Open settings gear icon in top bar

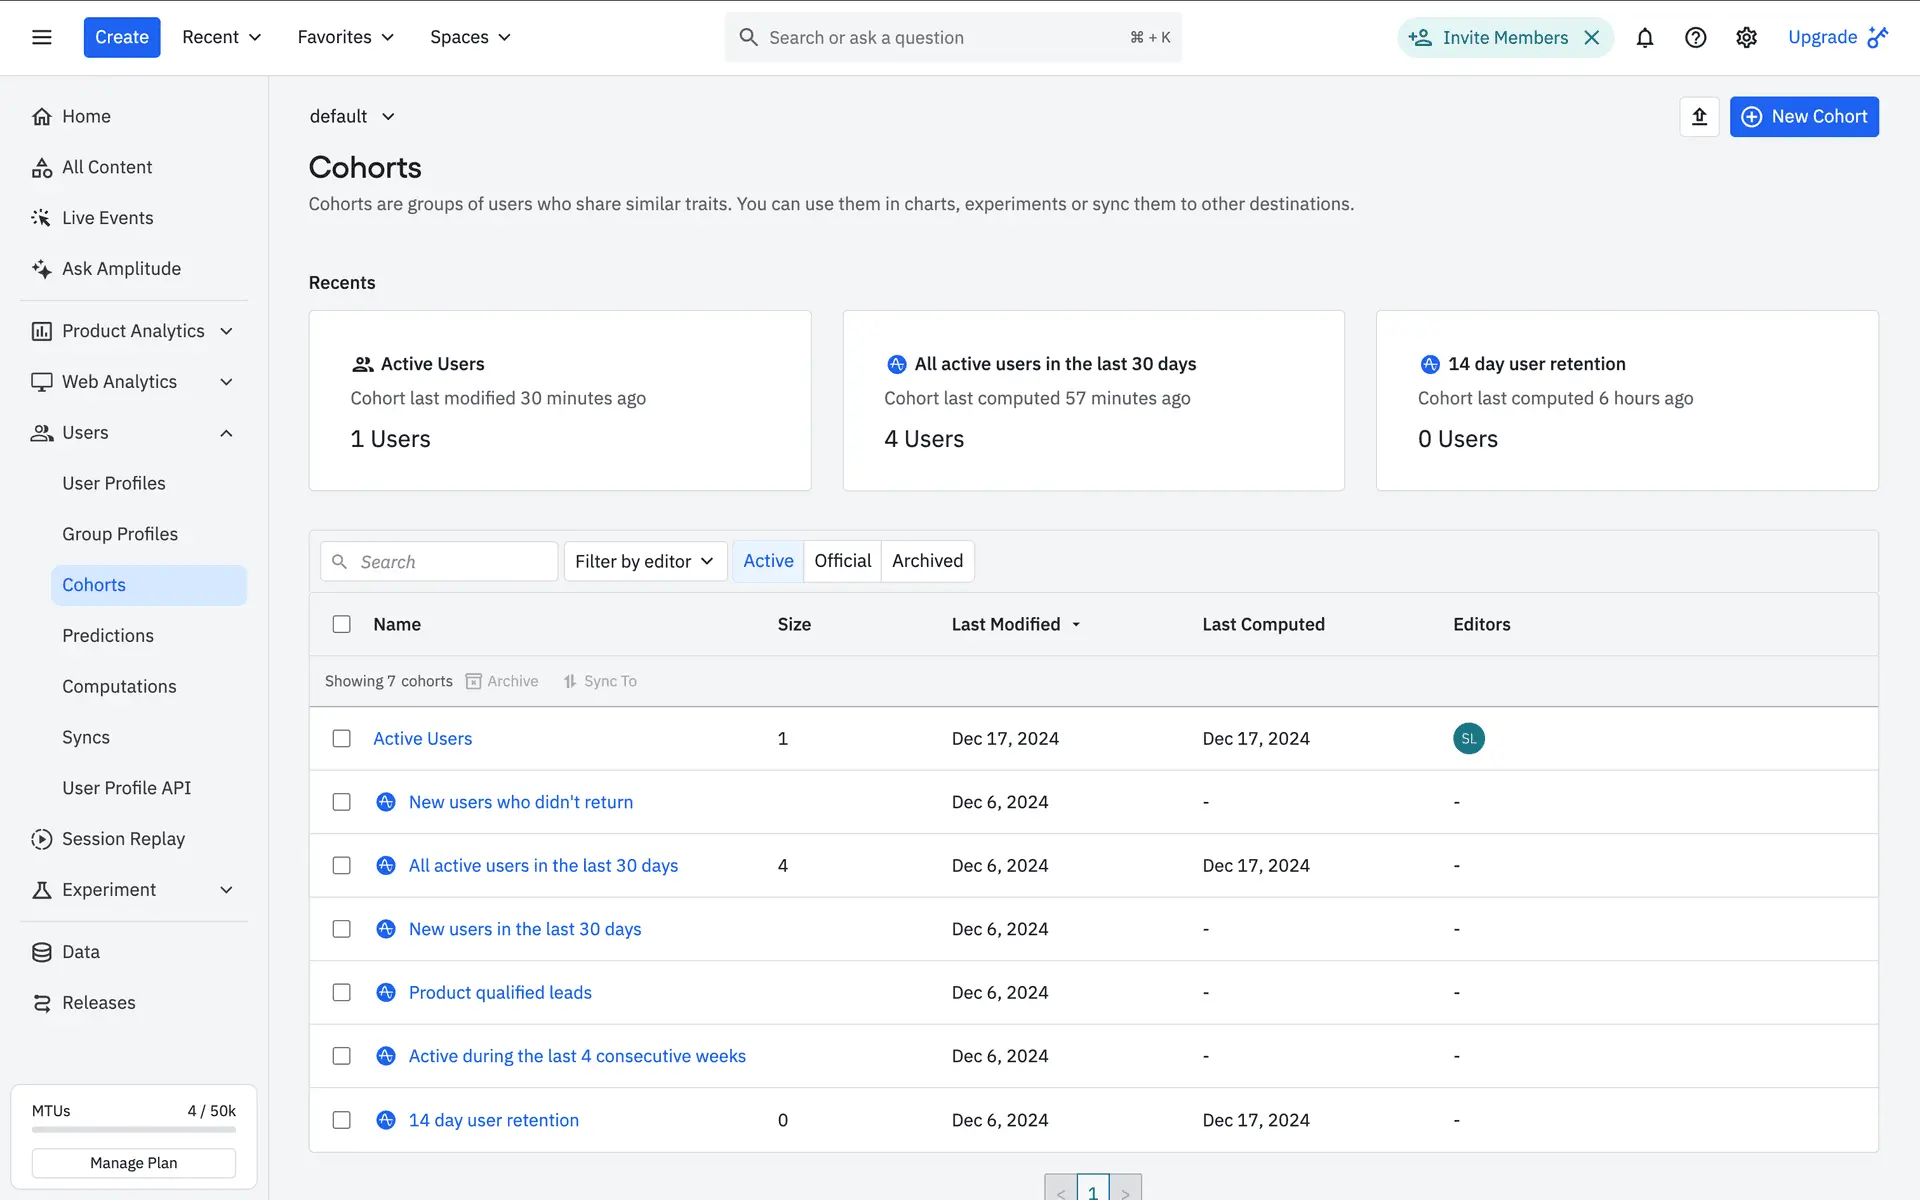[x=1746, y=38]
